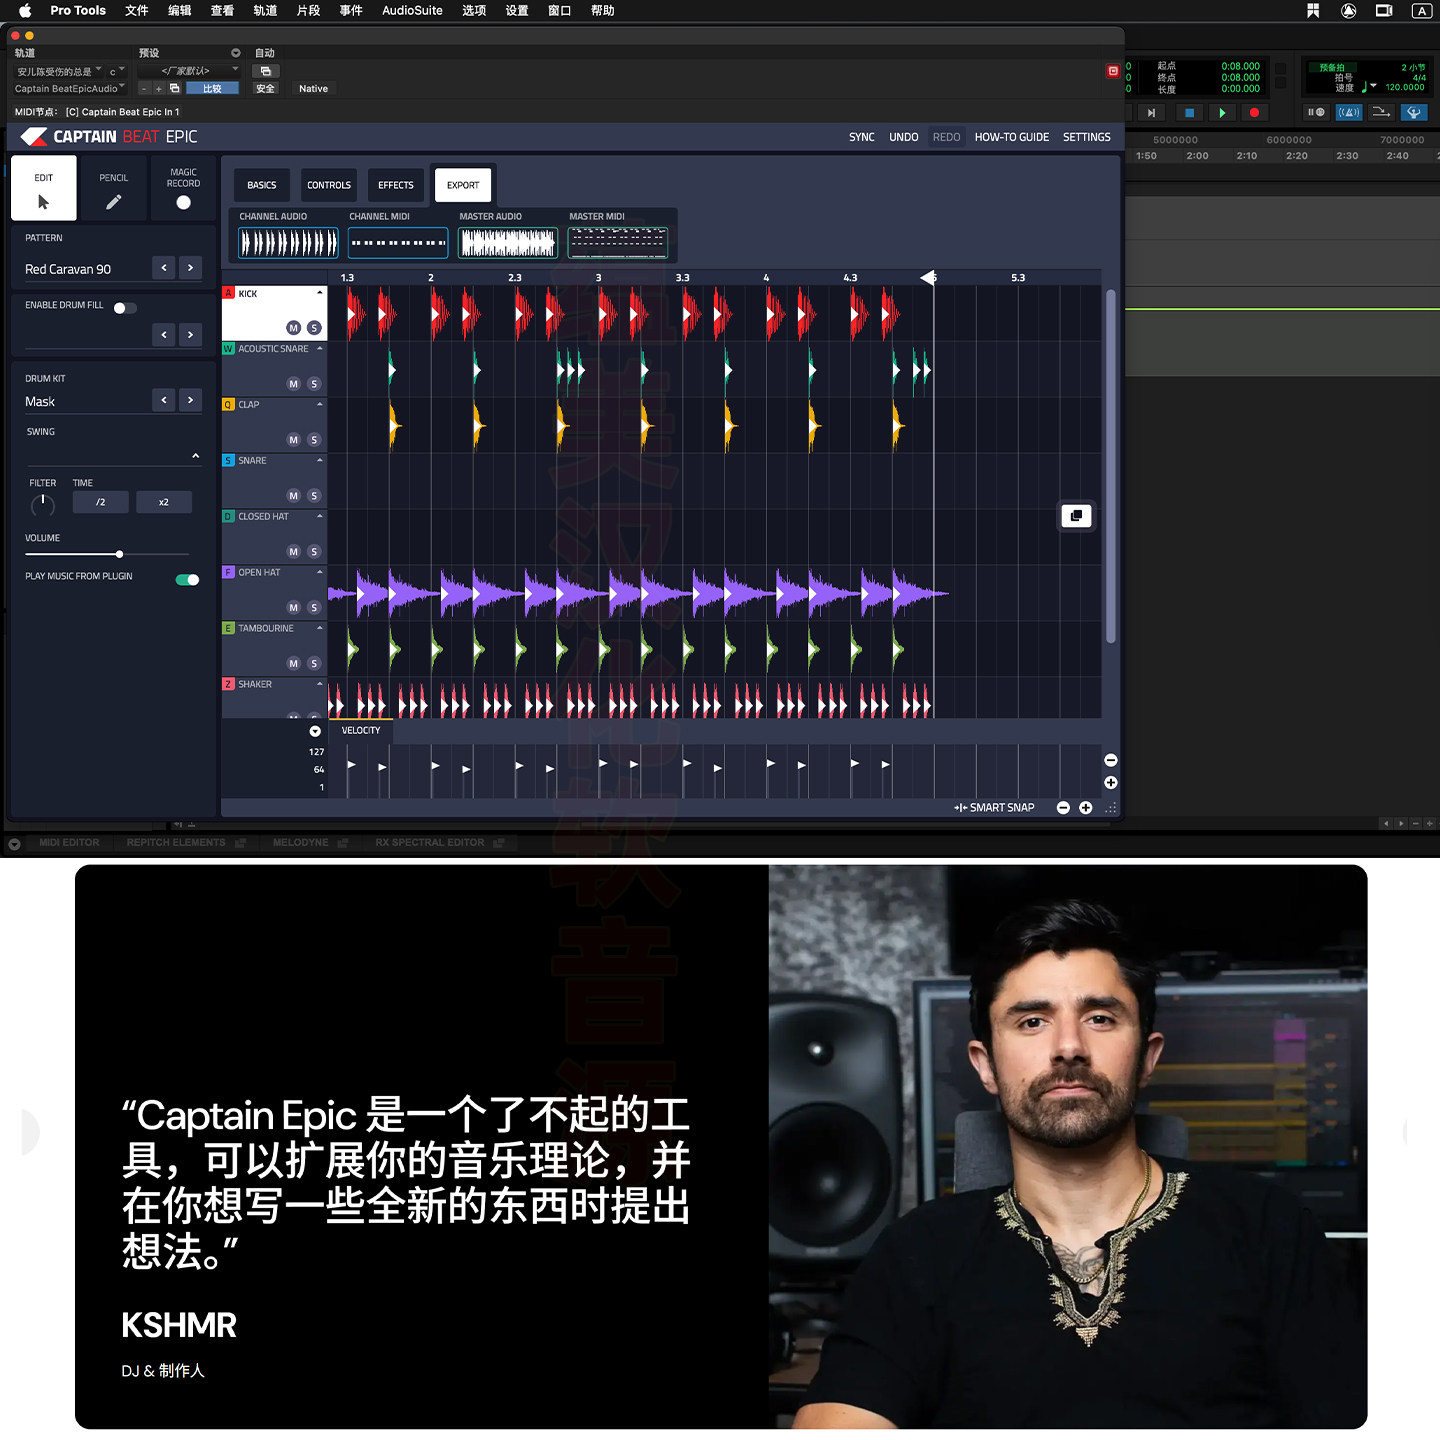Expand the Open Hat channel arrow
This screenshot has height=1440, width=1440.
click(320, 573)
